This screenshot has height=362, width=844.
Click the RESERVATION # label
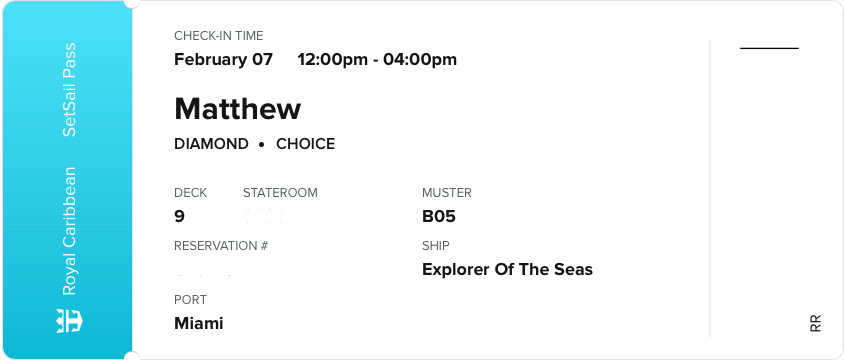point(221,246)
